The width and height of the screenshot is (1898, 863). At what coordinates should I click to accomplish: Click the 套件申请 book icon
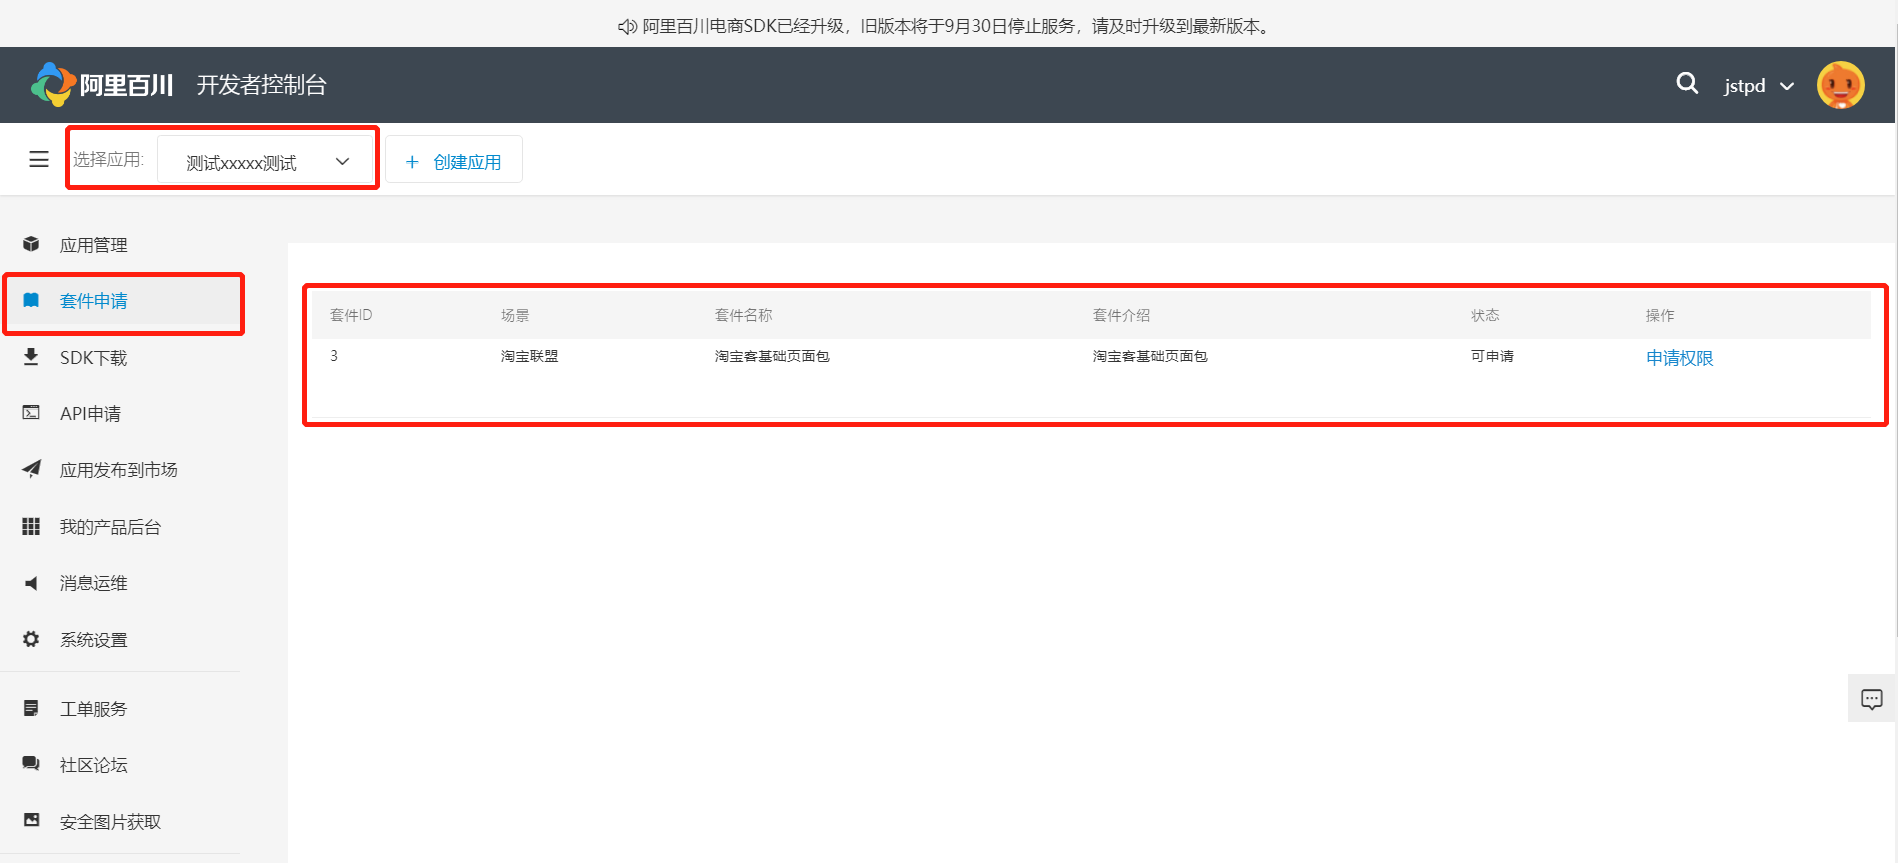pos(31,300)
